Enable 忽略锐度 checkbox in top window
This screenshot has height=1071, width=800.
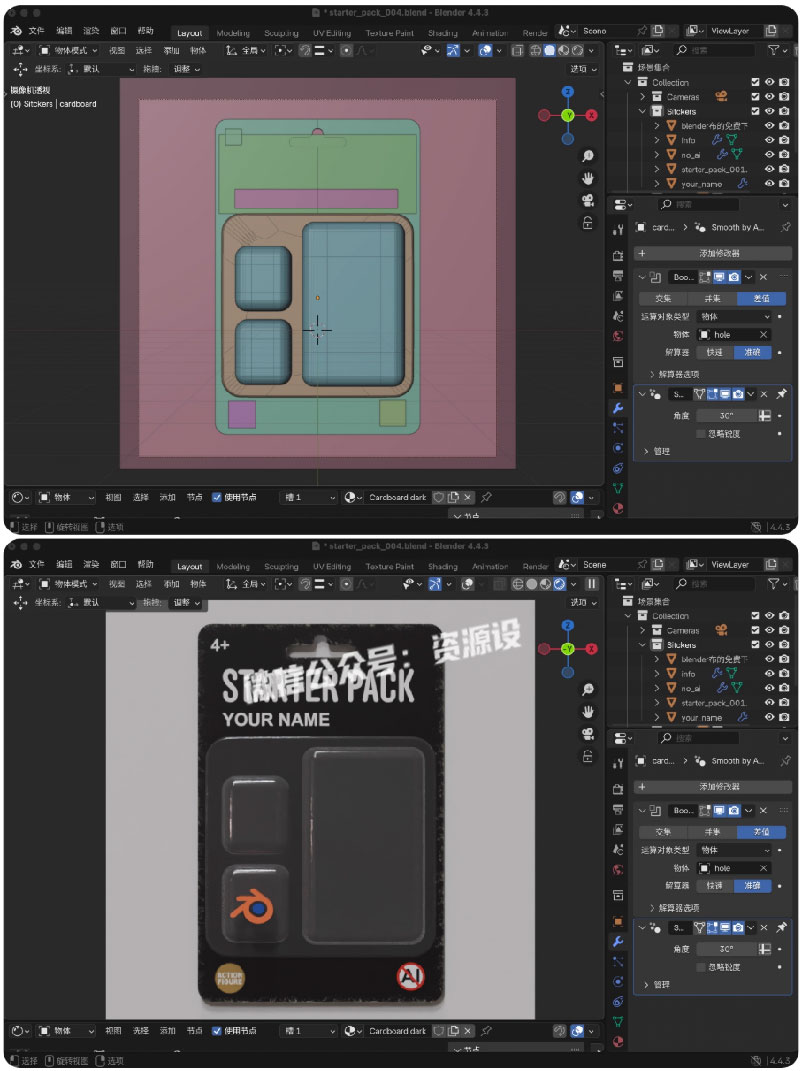click(701, 434)
